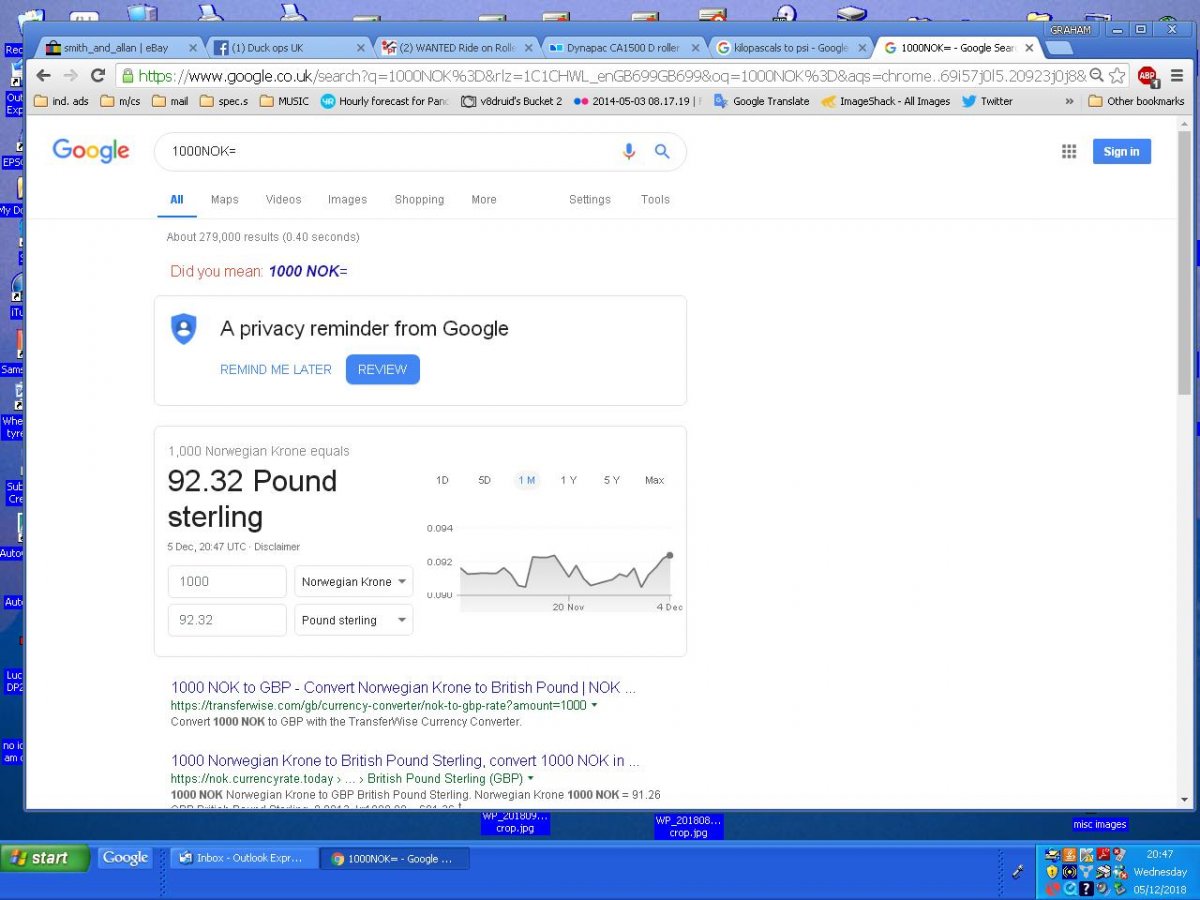The image size is (1200, 900).
Task: Close the smith_and_allan eBay tab
Action: (x=192, y=48)
